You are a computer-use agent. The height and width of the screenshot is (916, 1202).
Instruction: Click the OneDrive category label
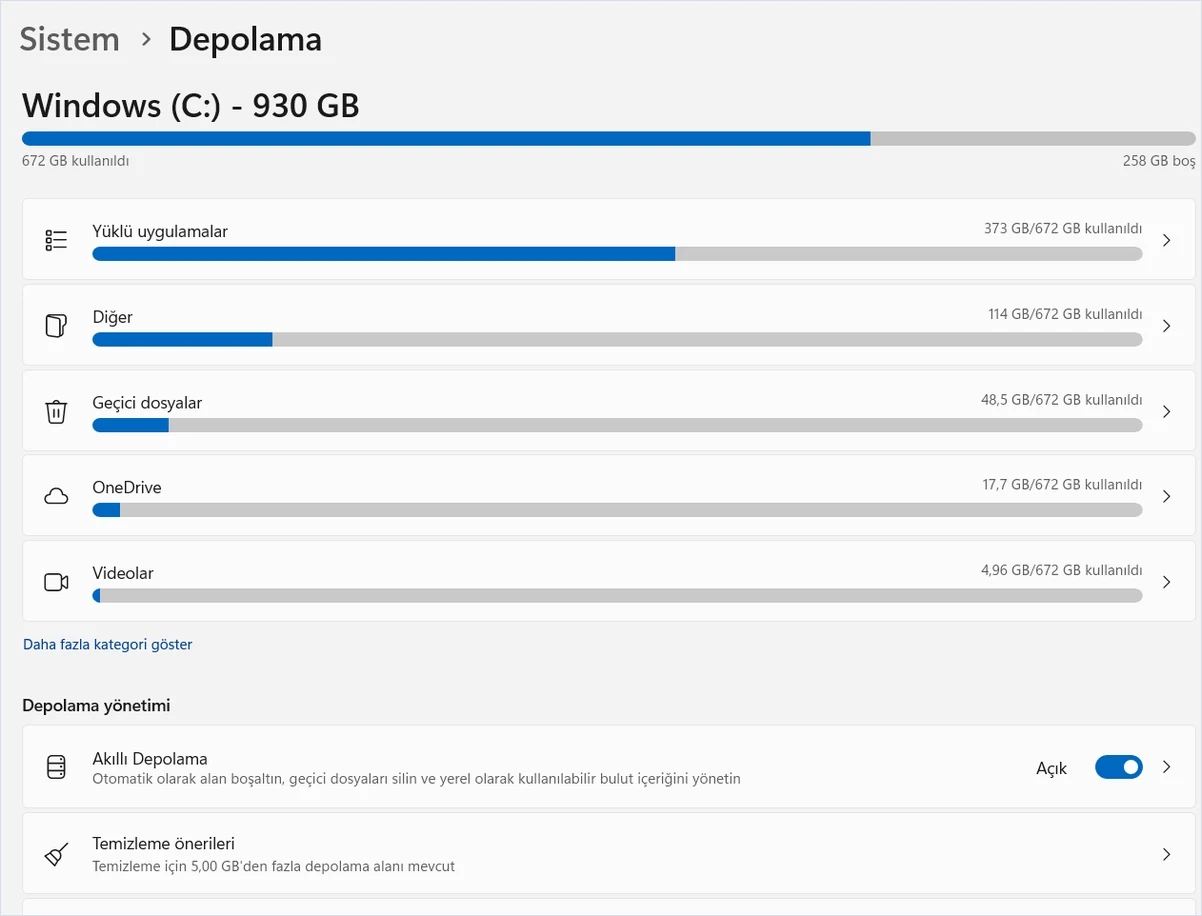(127, 488)
